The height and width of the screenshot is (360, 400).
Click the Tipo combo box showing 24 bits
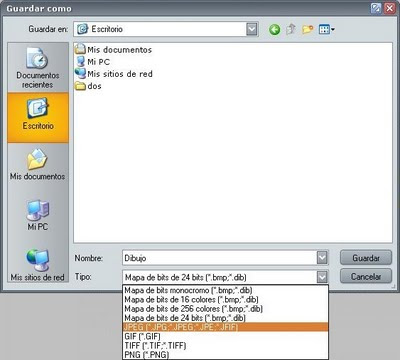click(225, 277)
